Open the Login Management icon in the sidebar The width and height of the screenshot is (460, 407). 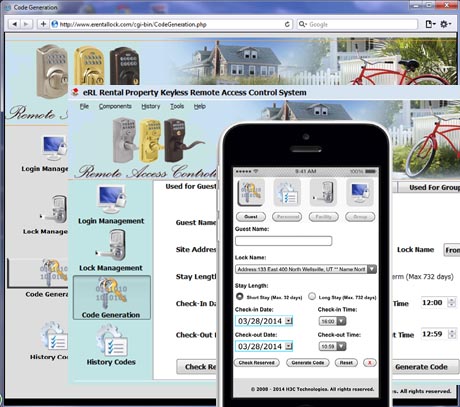(111, 199)
